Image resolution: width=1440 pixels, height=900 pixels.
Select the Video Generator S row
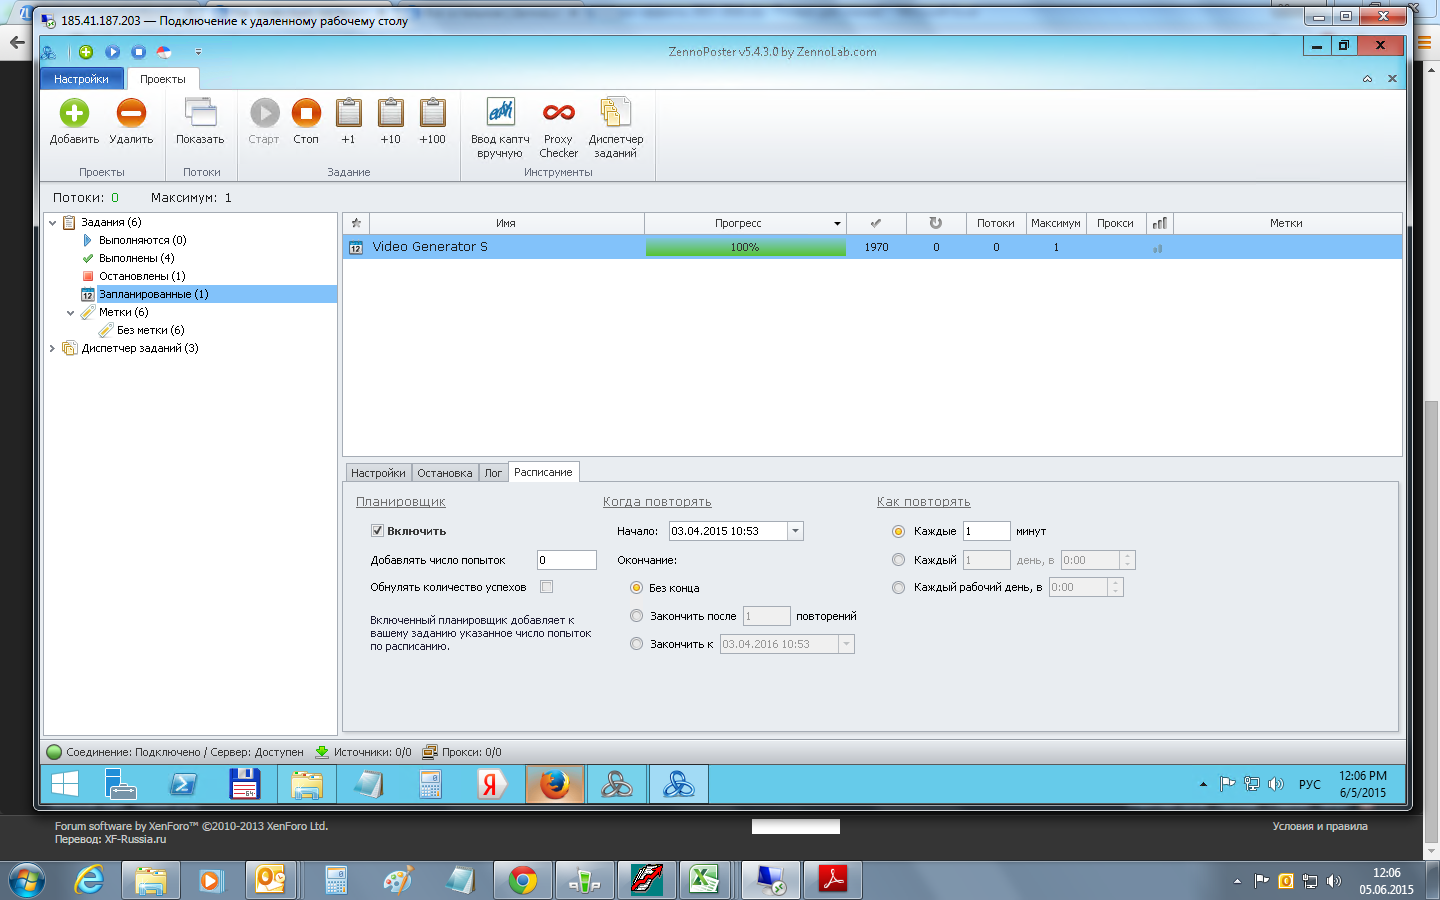coord(872,247)
